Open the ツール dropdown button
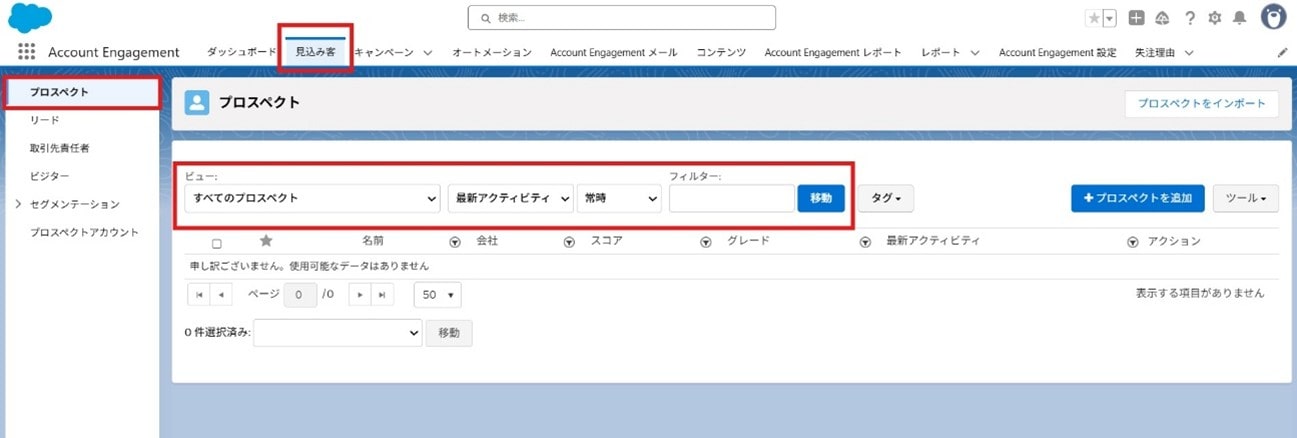The height and width of the screenshot is (438, 1297). [x=1246, y=198]
